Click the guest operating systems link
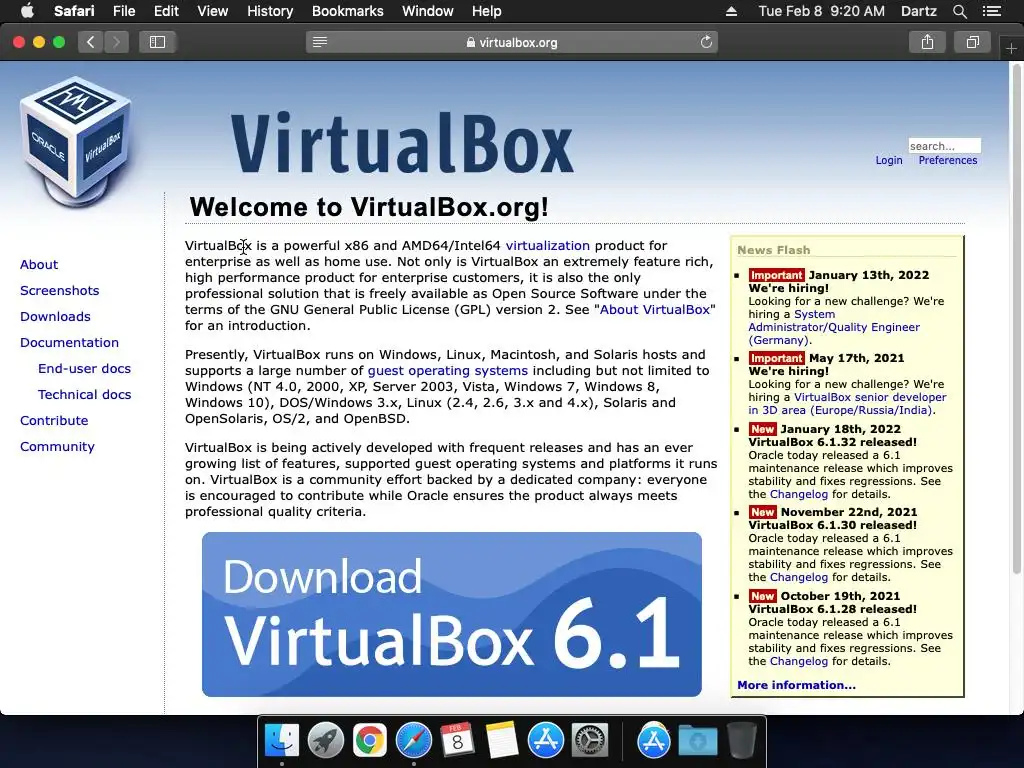The image size is (1024, 768). 447,370
